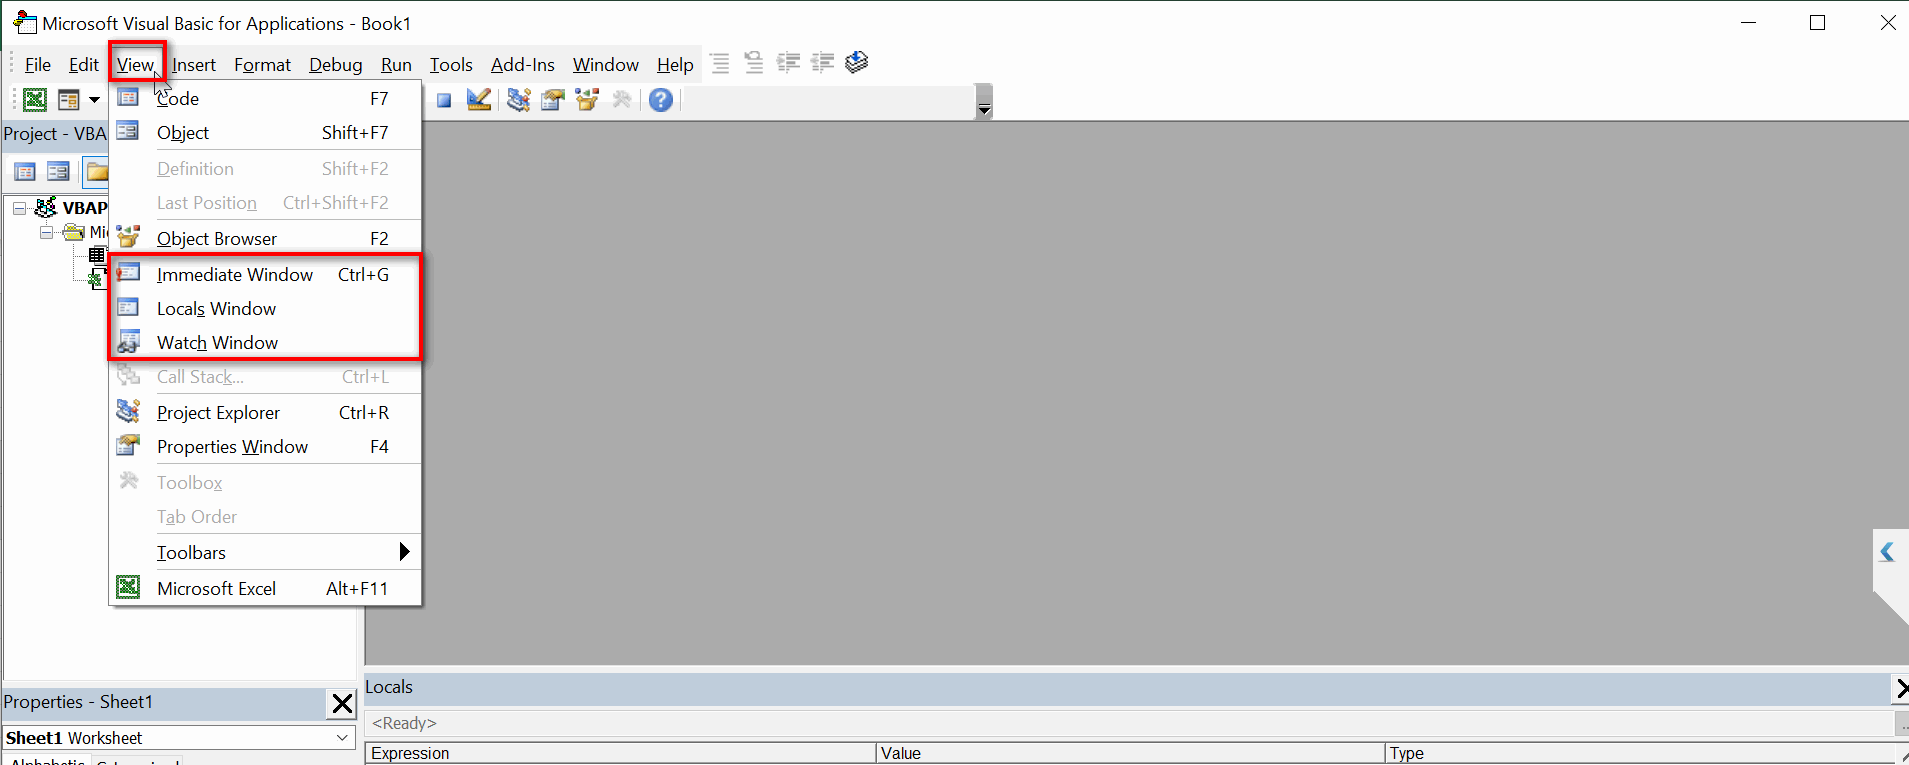Click the List Properties/Methods edit toolbar icon
Screen dimensions: 1909x765
point(720,63)
